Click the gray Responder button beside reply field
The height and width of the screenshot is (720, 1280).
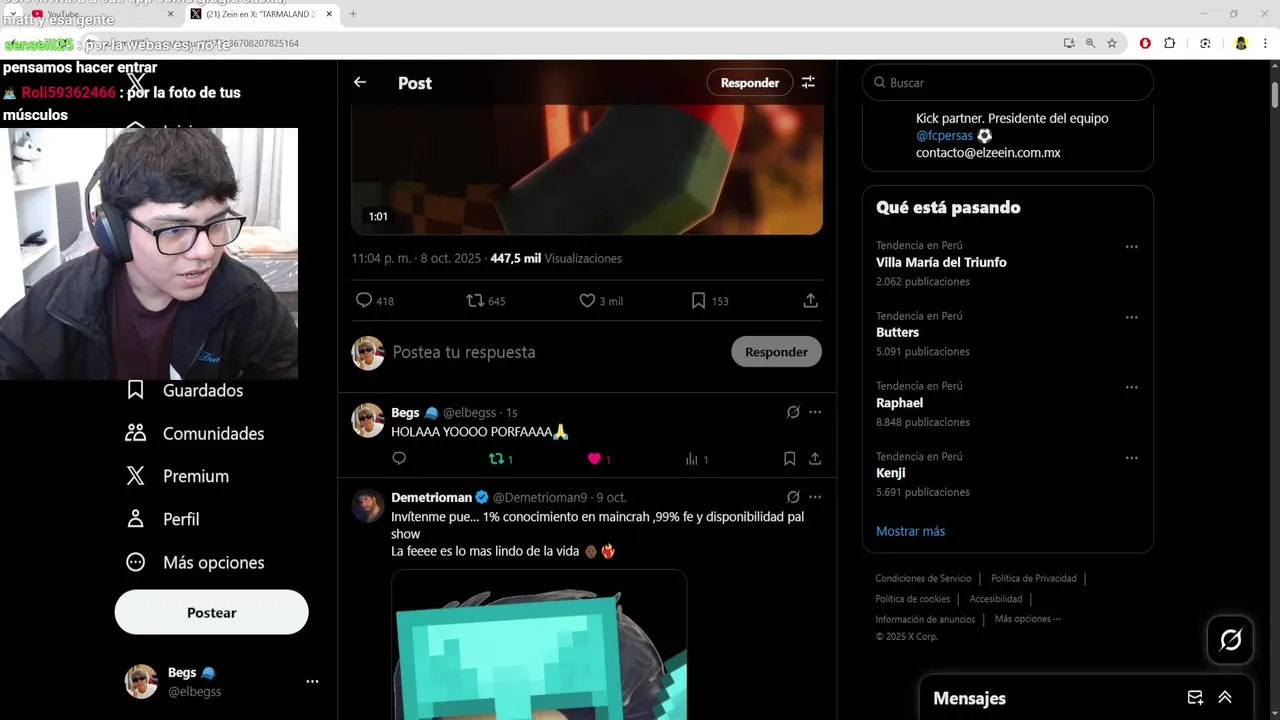(776, 352)
